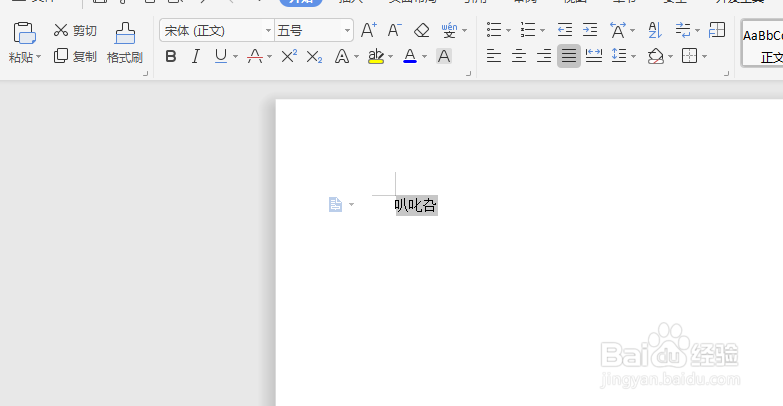
Task: Click the paste options icon beside text
Action: 336,204
